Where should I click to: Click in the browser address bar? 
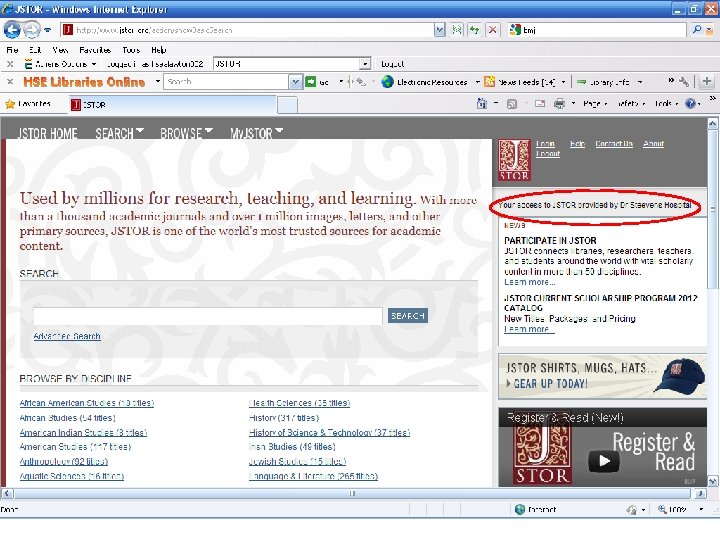click(248, 30)
